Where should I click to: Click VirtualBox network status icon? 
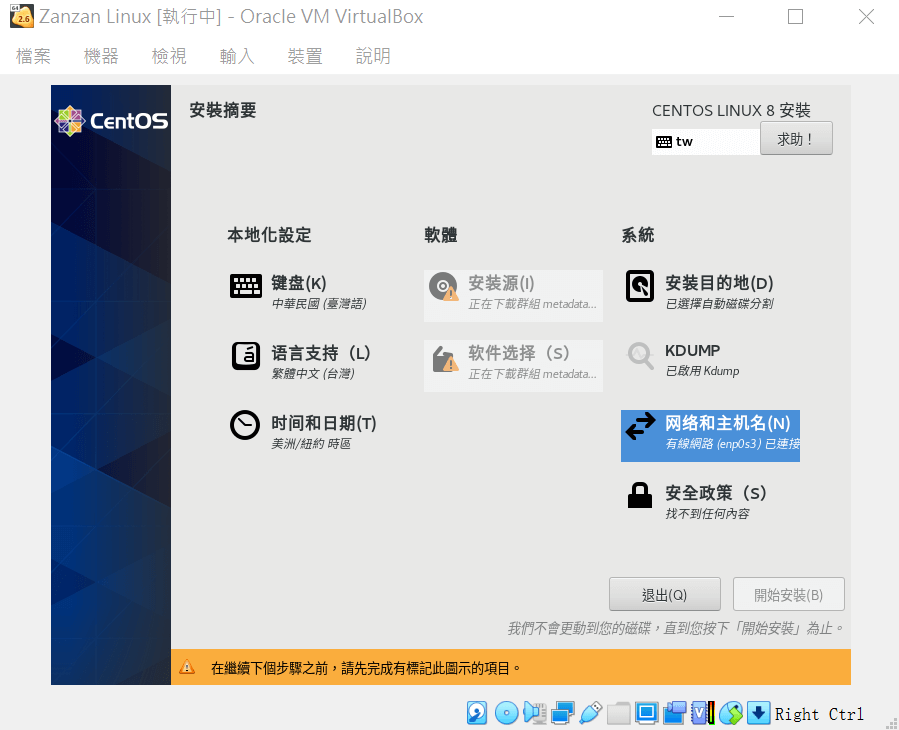[562, 713]
